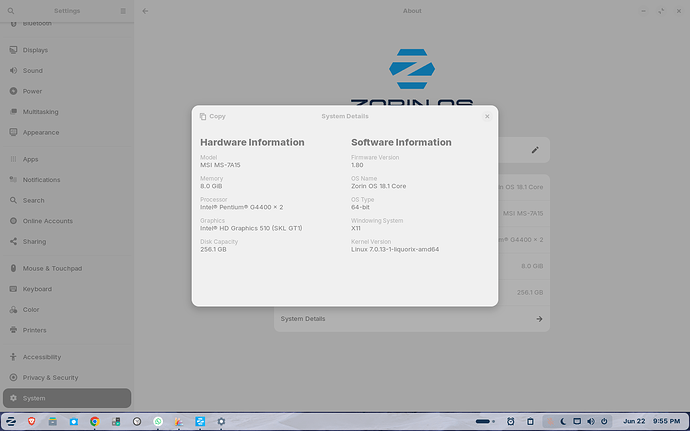Launch Brave browser from taskbar
Screen dimensions: 690x431
pyautogui.click(x=32, y=421)
